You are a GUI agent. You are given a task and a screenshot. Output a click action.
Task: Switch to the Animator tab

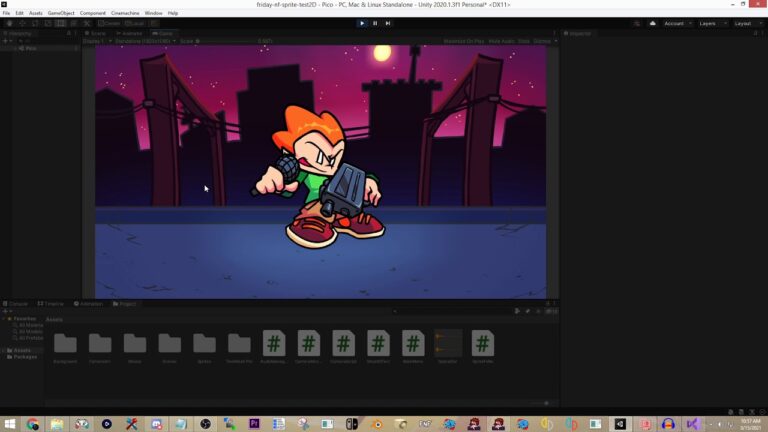(129, 33)
